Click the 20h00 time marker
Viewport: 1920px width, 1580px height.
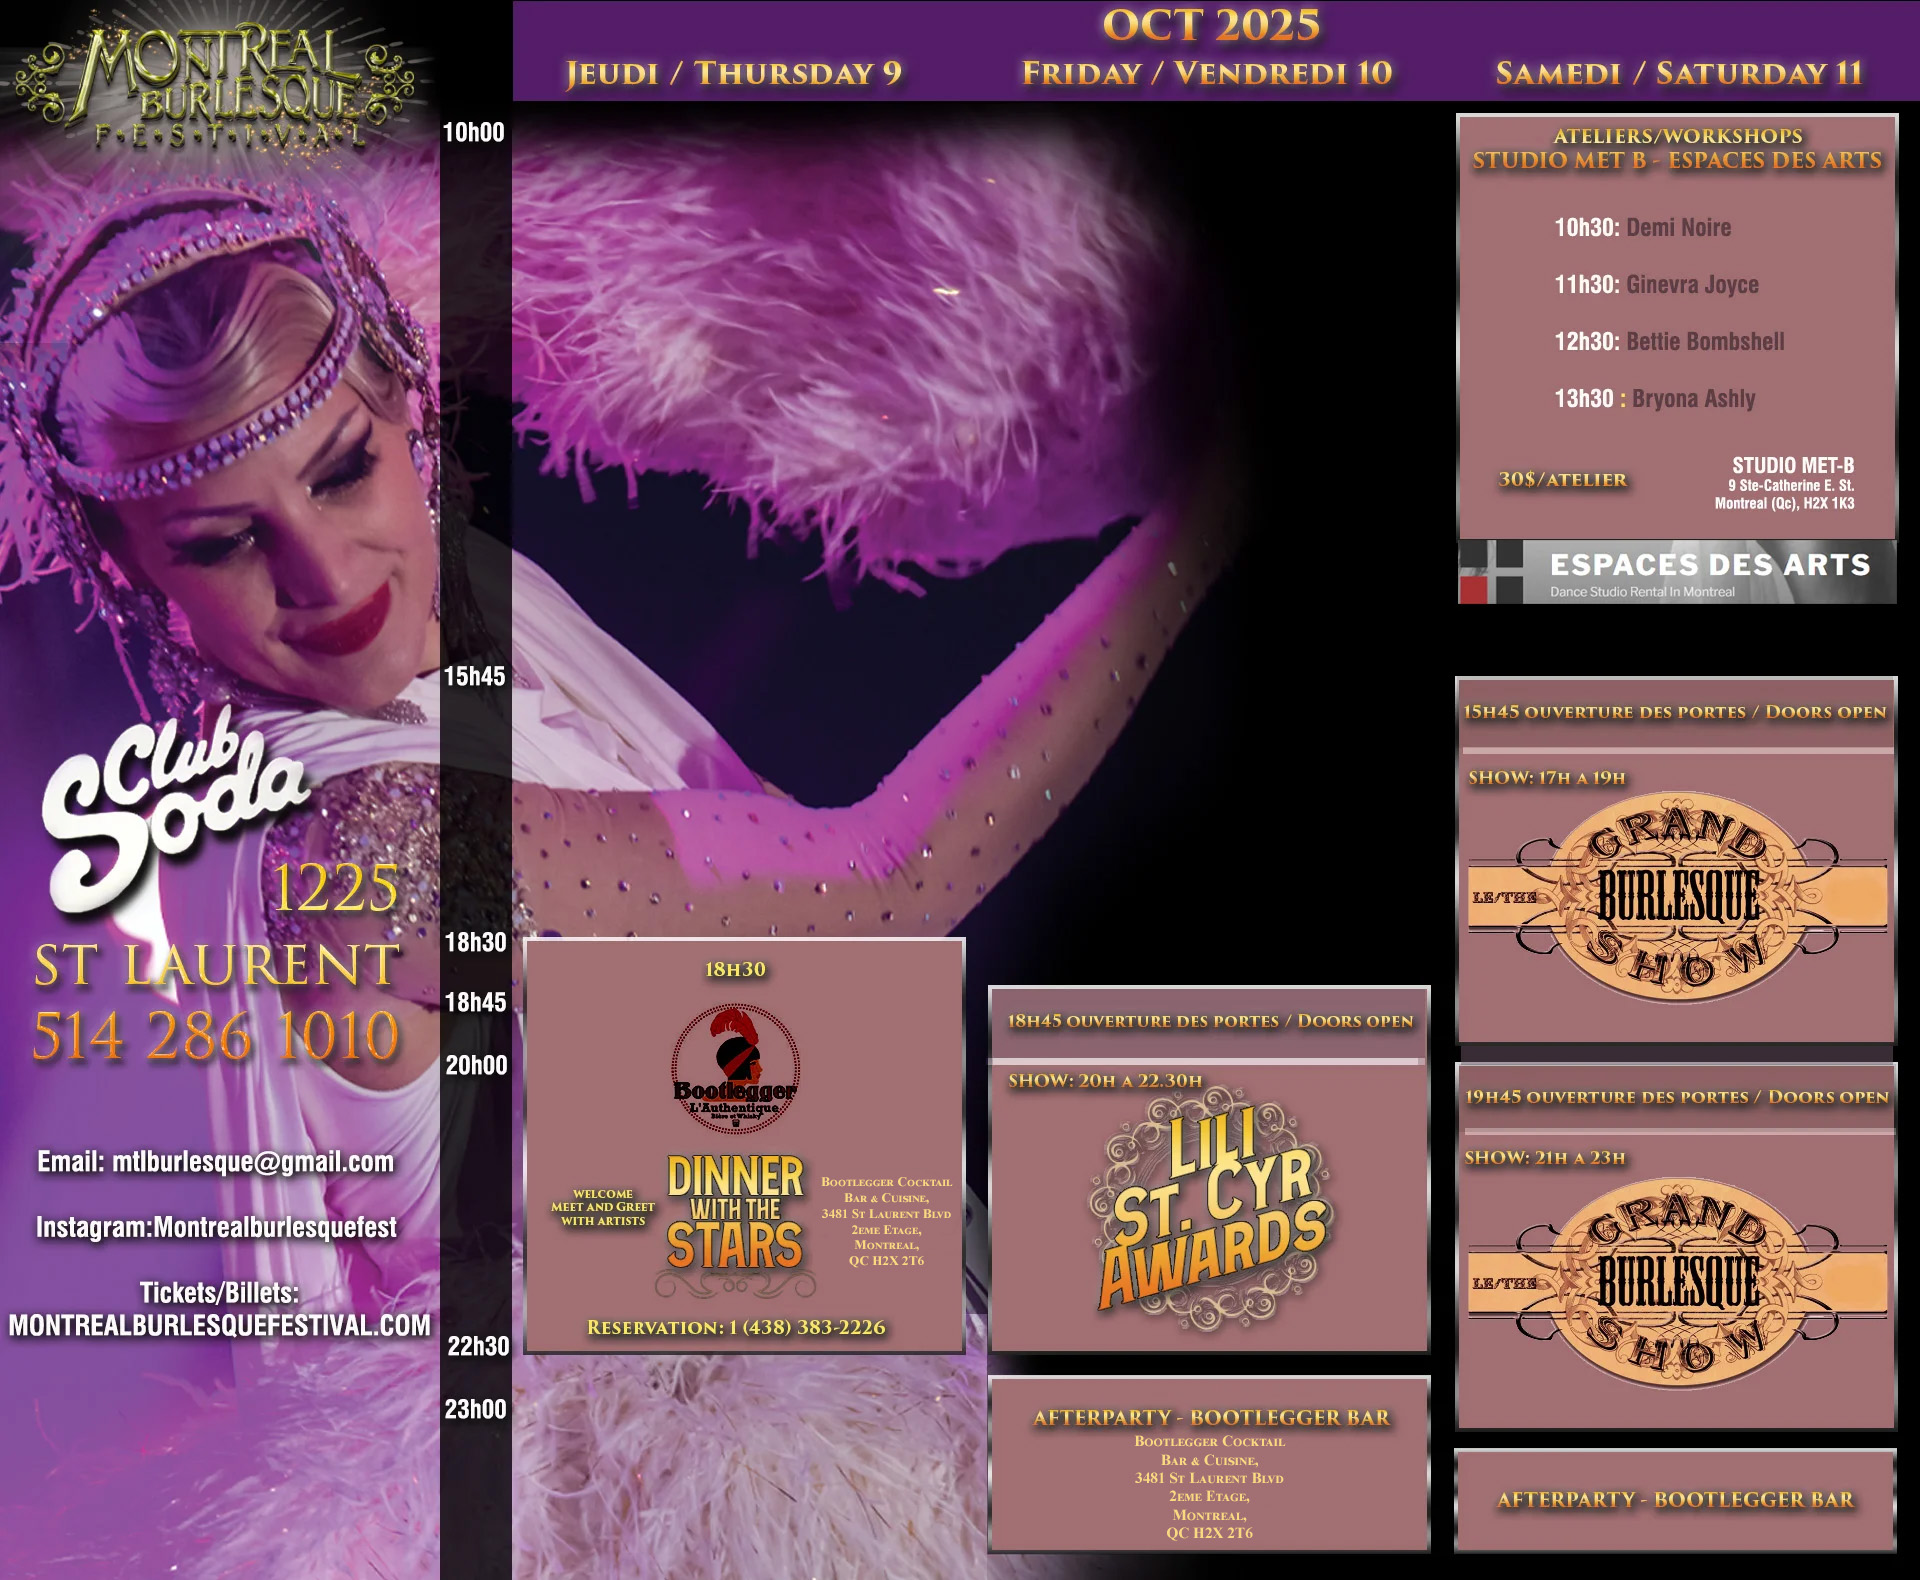coord(477,1066)
